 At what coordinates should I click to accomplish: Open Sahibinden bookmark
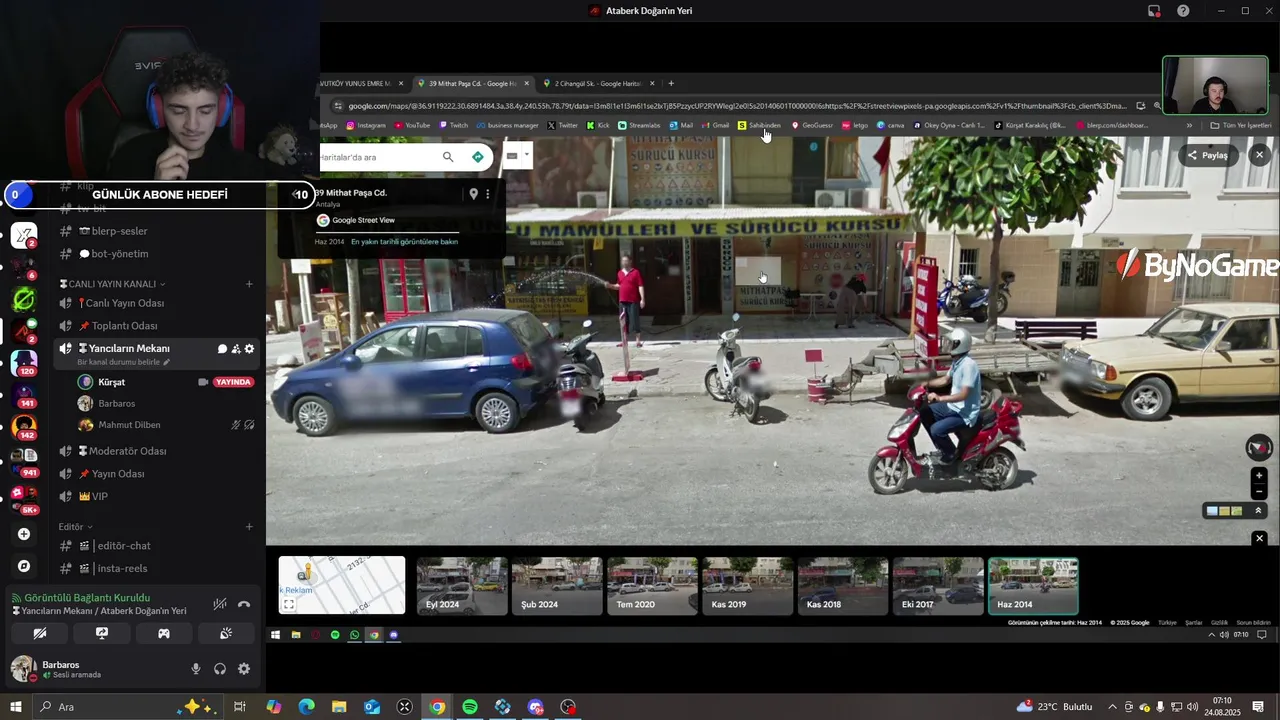point(759,125)
